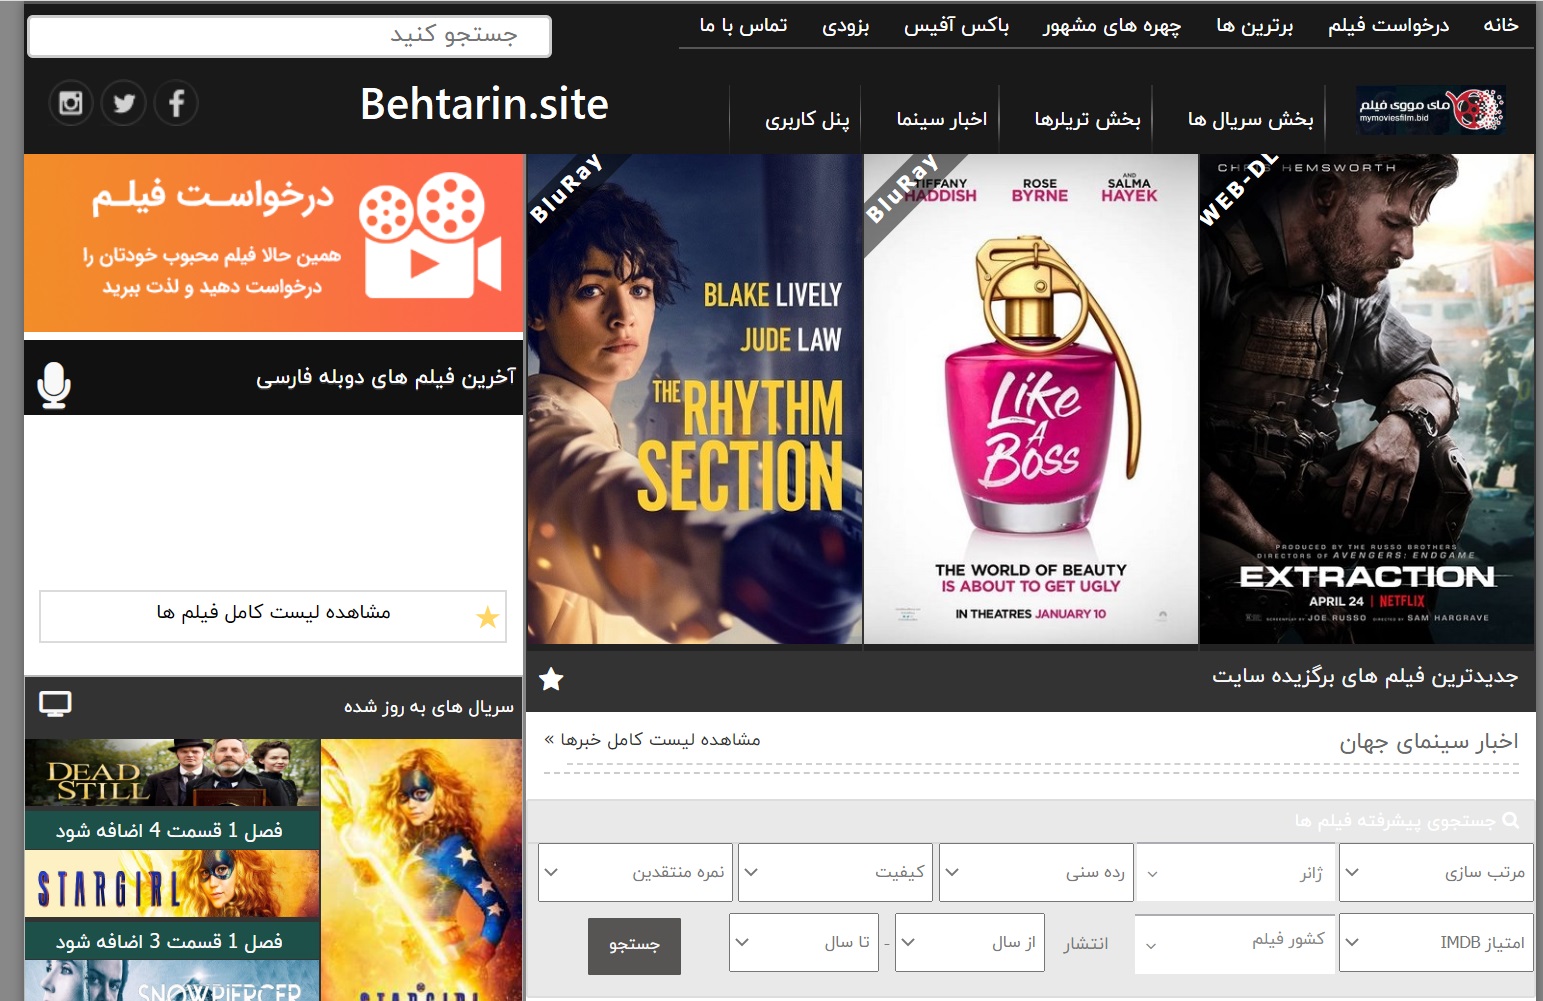
Task: Open the از سال from-year dropdown
Action: 970,942
